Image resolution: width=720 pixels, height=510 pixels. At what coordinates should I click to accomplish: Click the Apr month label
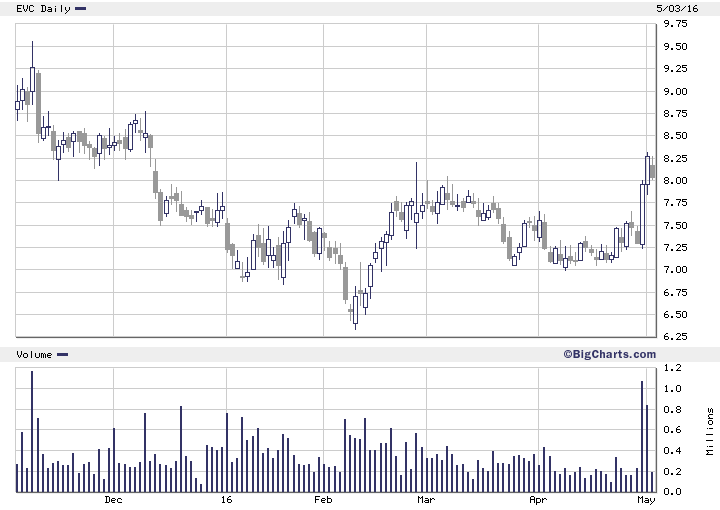coord(538,500)
